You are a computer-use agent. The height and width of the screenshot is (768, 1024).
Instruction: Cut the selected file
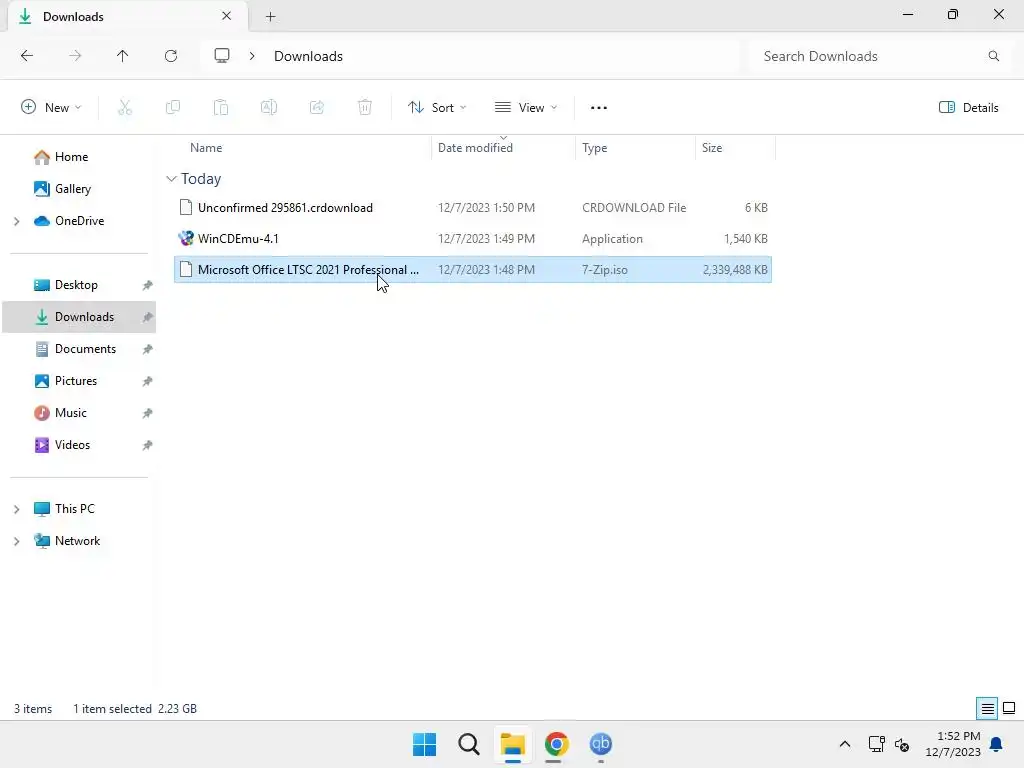pos(125,107)
